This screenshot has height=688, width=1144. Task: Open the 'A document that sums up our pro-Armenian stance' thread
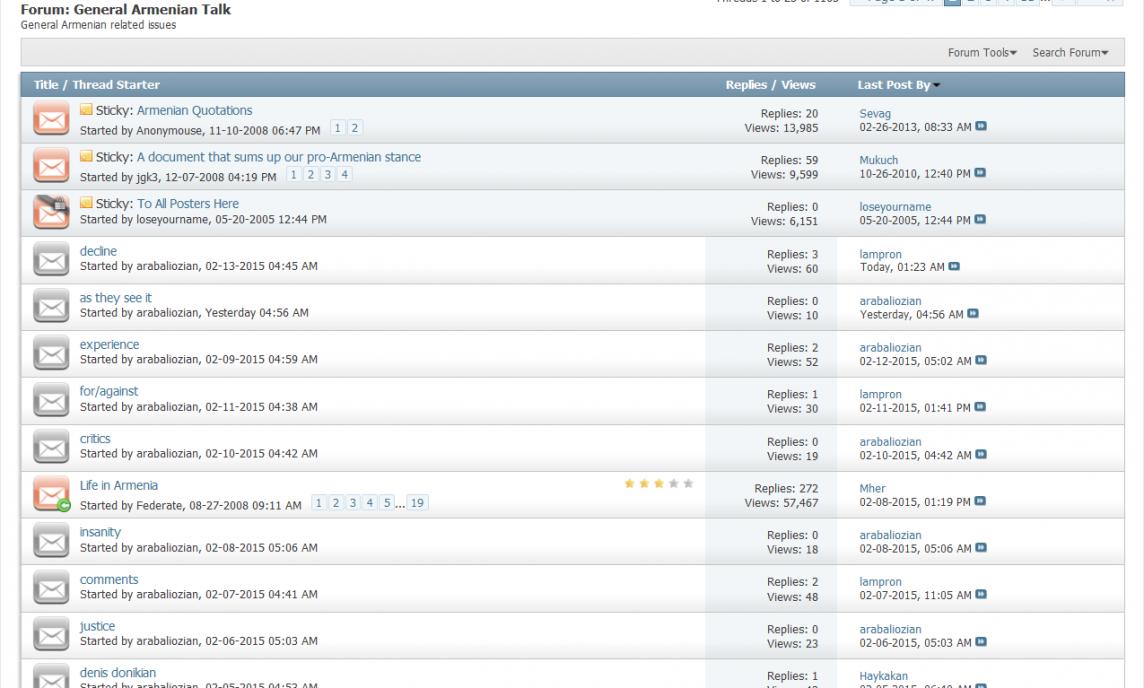click(x=278, y=157)
